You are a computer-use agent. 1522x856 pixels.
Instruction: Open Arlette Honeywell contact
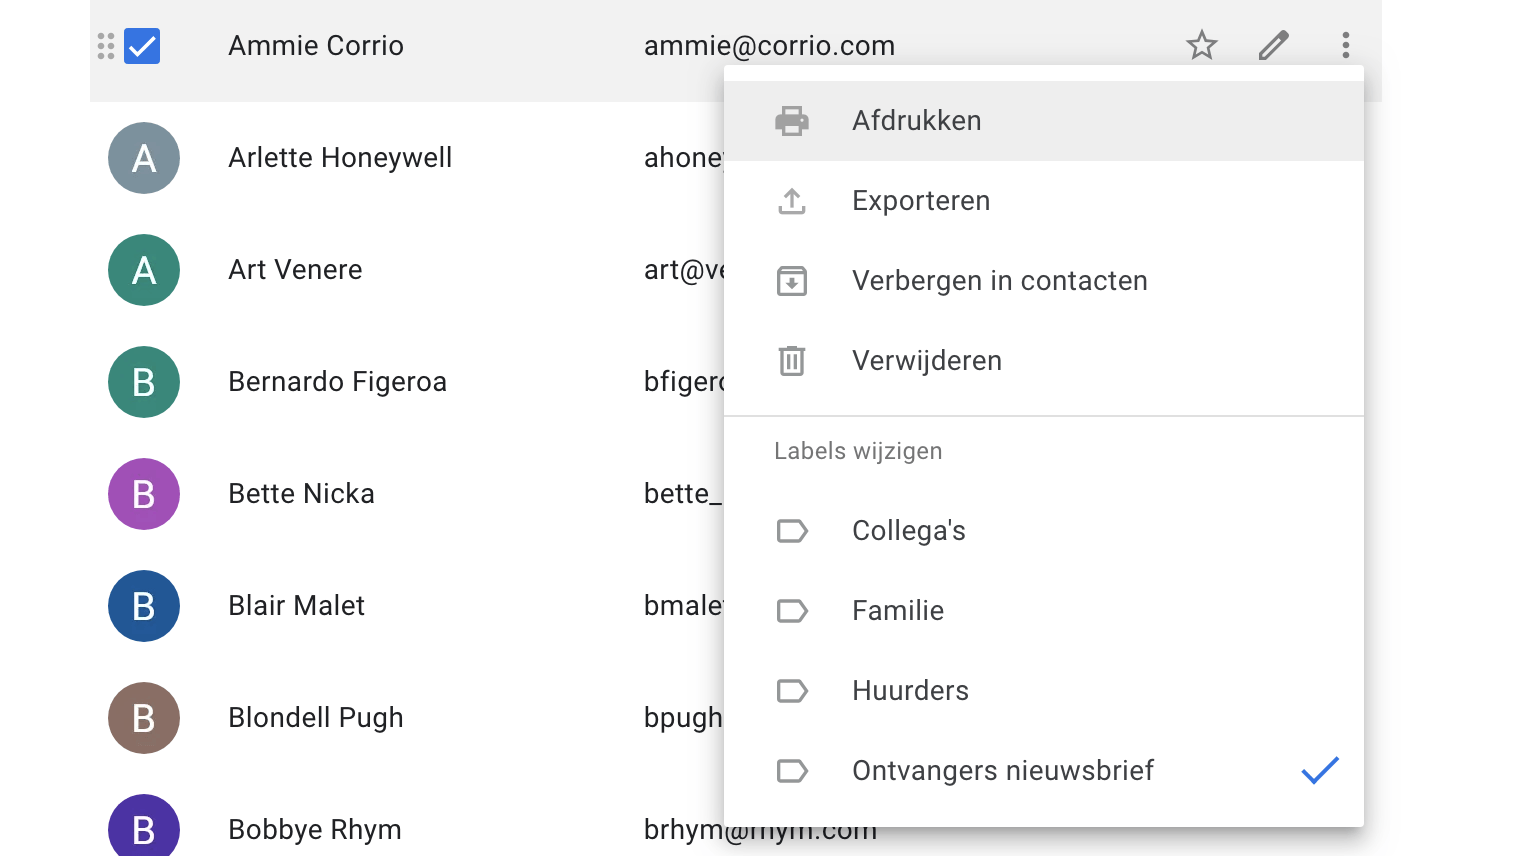point(339,158)
